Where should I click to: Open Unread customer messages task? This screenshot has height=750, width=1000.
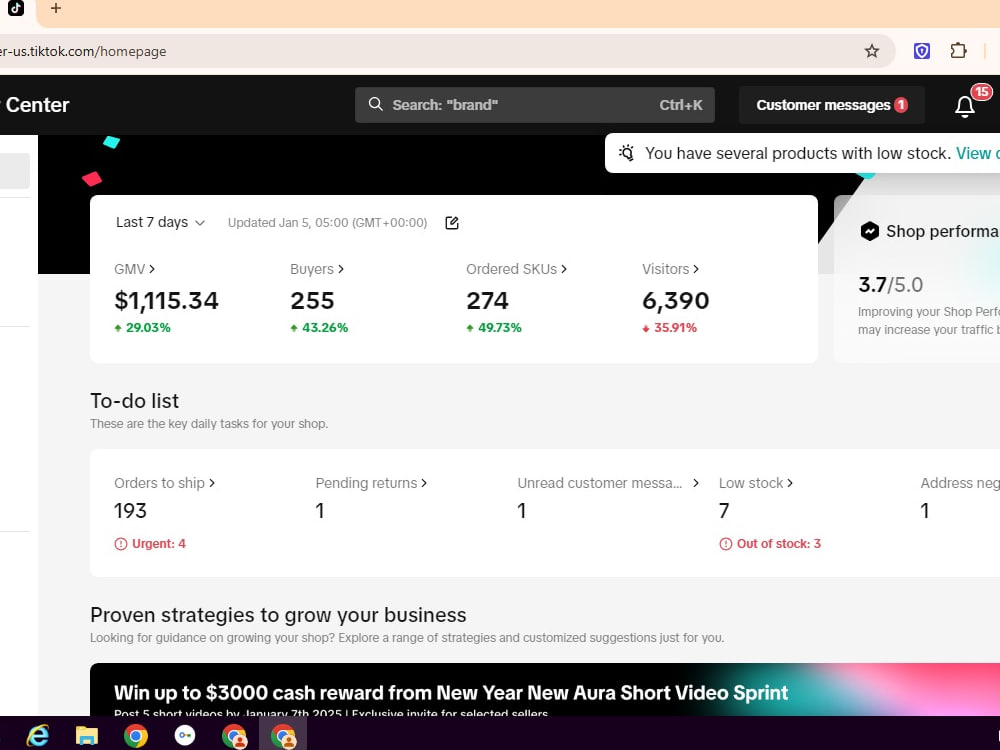pos(608,483)
